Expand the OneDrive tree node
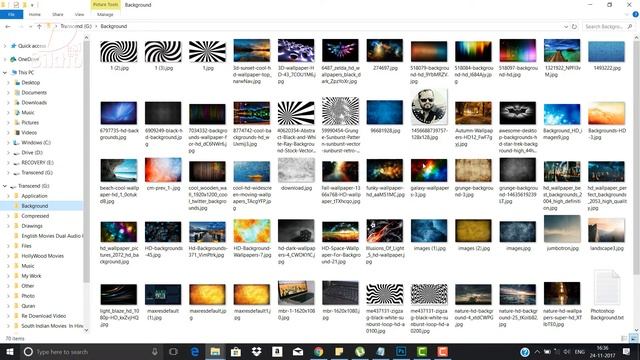This screenshot has width=640, height=360. click(x=5, y=59)
